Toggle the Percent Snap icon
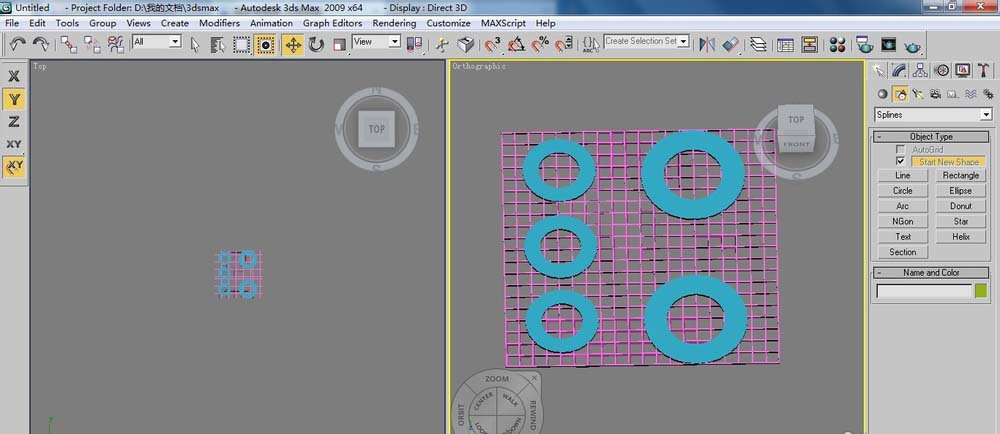Image resolution: width=1000 pixels, height=434 pixels. [540, 44]
